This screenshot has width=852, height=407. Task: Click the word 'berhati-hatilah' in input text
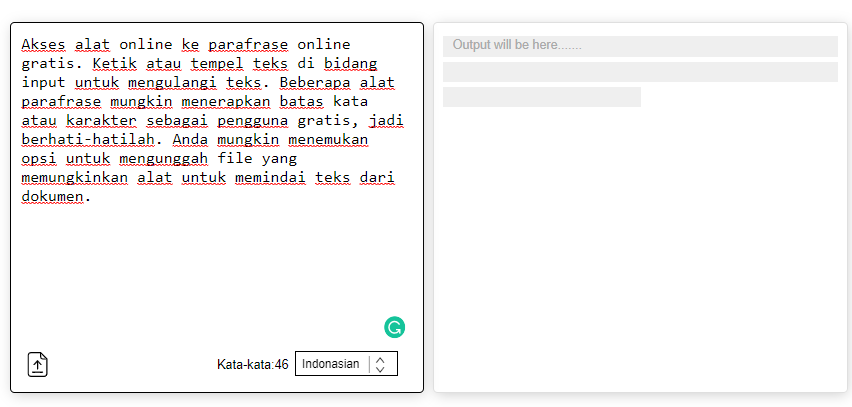(x=88, y=140)
